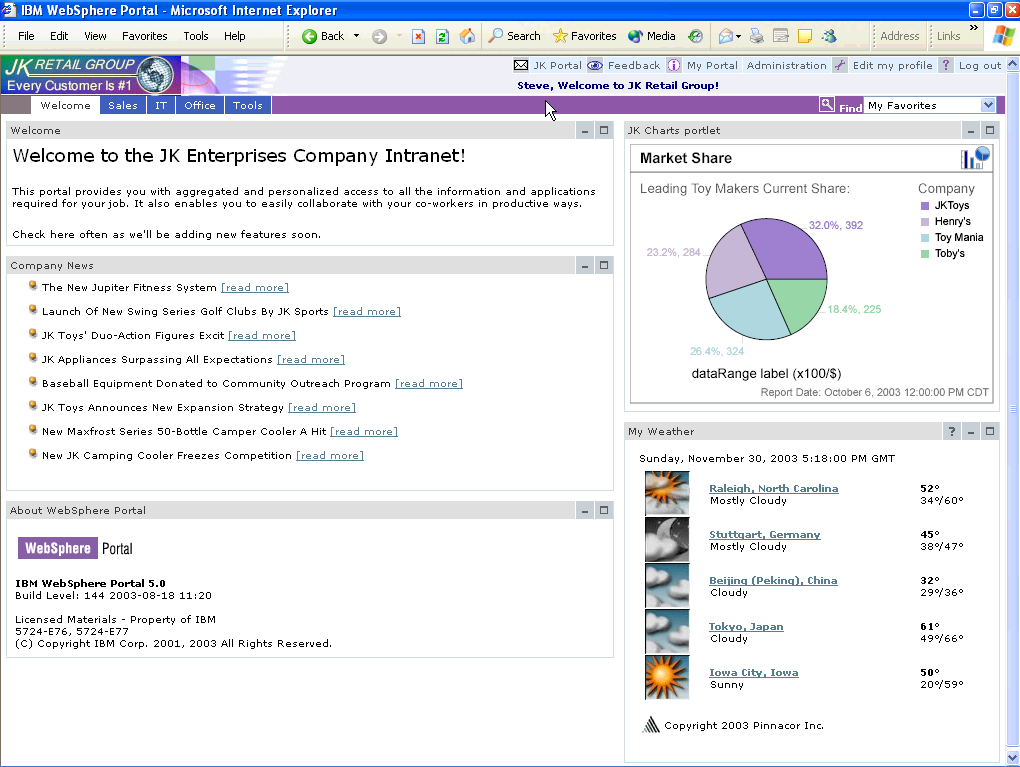
Task: Read more about New Jupiter Fitness System
Action: pos(255,288)
